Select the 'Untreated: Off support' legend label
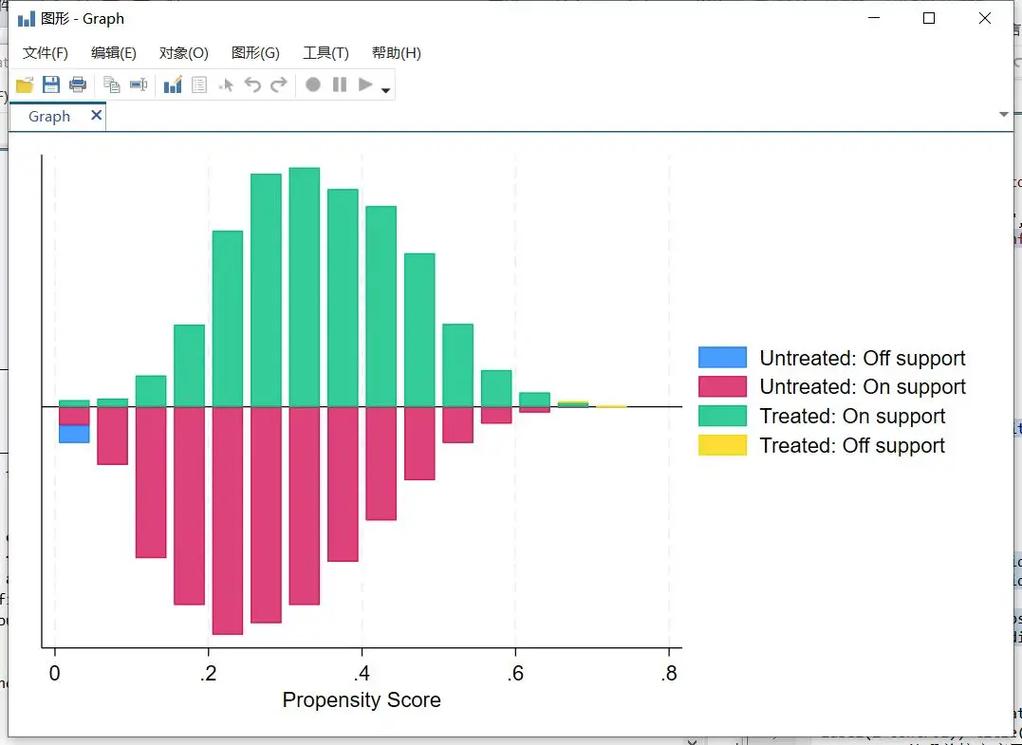The width and height of the screenshot is (1022, 745). click(x=862, y=358)
